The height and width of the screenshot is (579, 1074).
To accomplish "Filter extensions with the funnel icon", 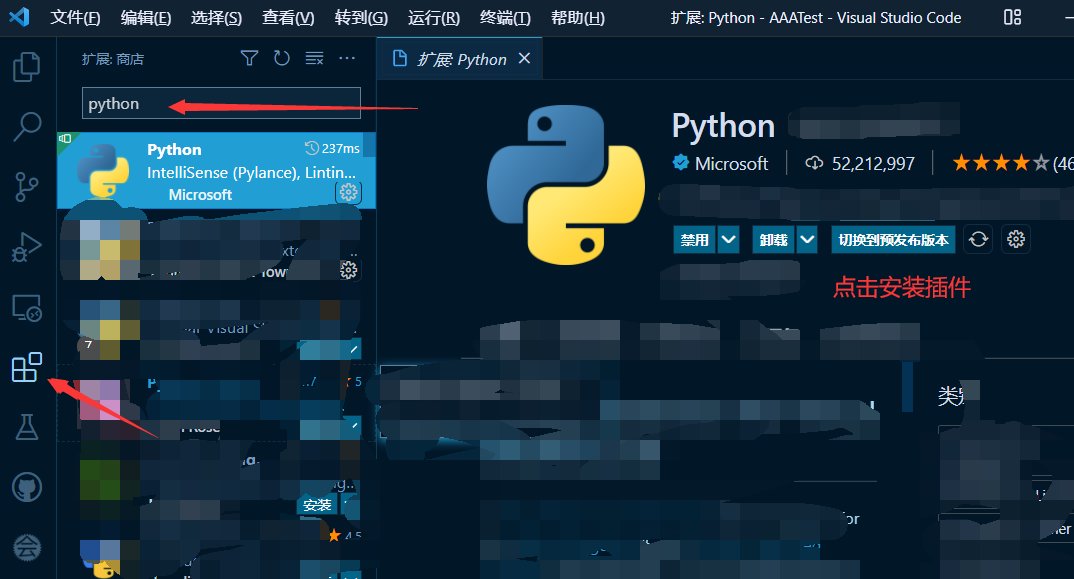I will tap(249, 58).
